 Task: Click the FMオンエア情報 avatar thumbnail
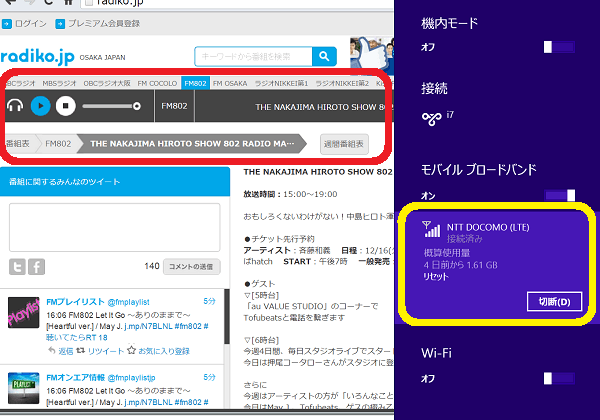coord(23,388)
